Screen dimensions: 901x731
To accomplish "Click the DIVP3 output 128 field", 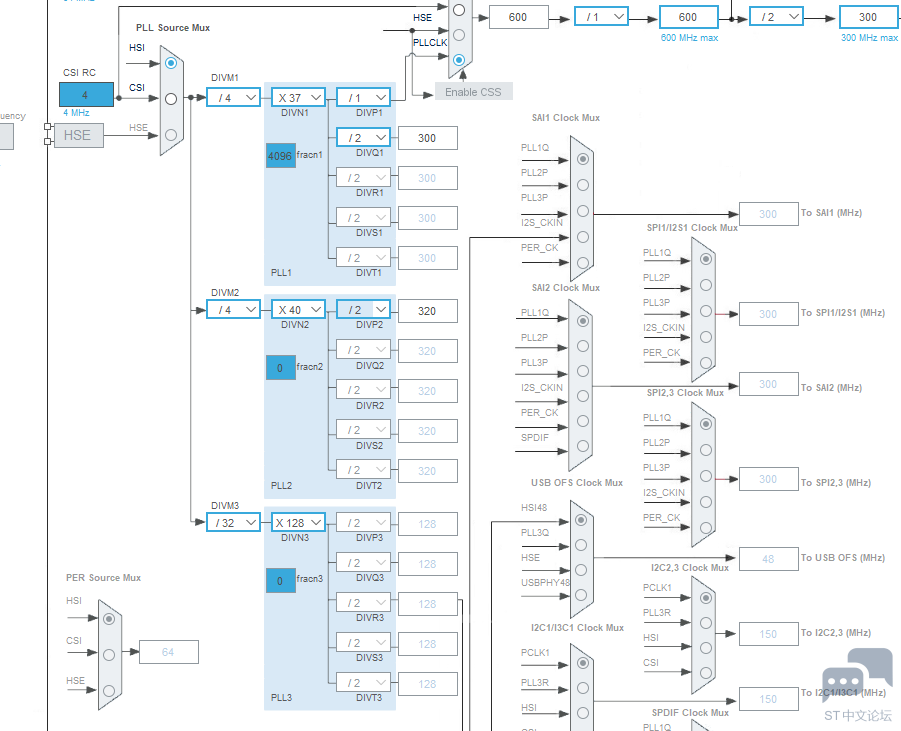I will (x=428, y=524).
